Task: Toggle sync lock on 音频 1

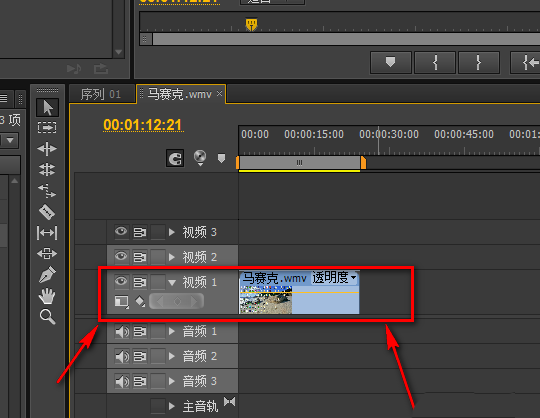Action: coord(140,332)
